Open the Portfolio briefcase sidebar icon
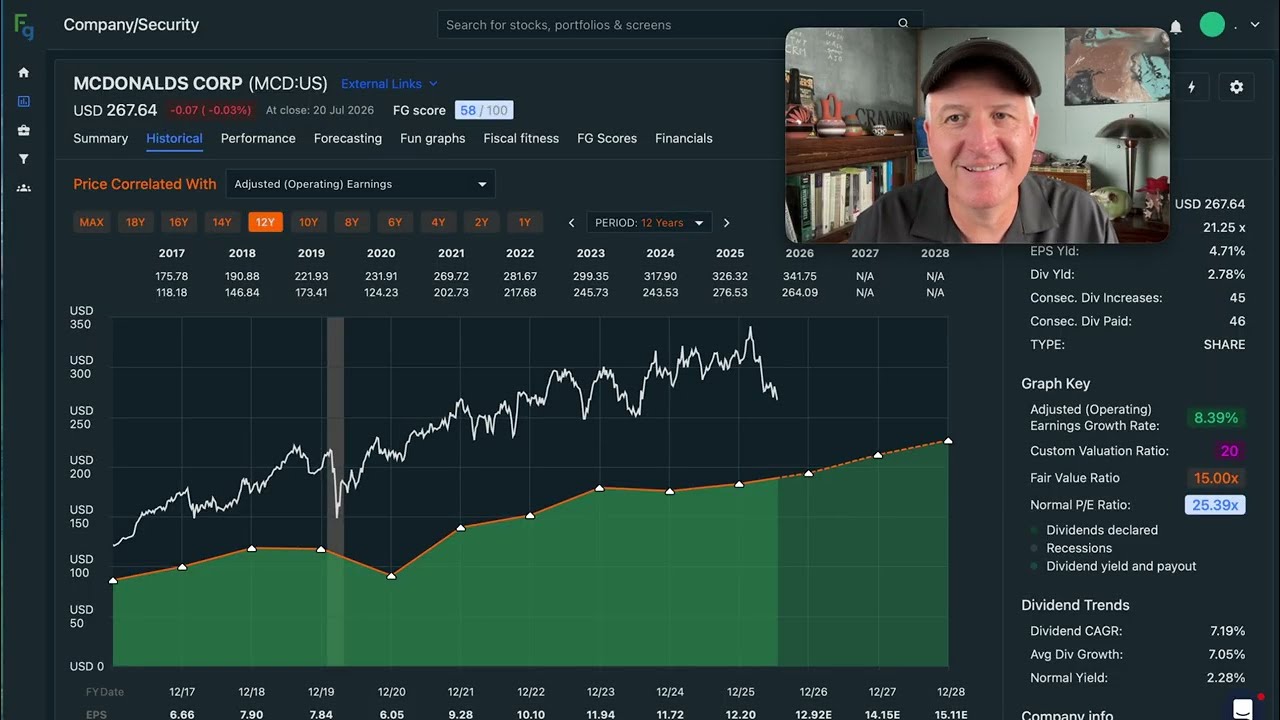The width and height of the screenshot is (1280, 720). coord(24,130)
